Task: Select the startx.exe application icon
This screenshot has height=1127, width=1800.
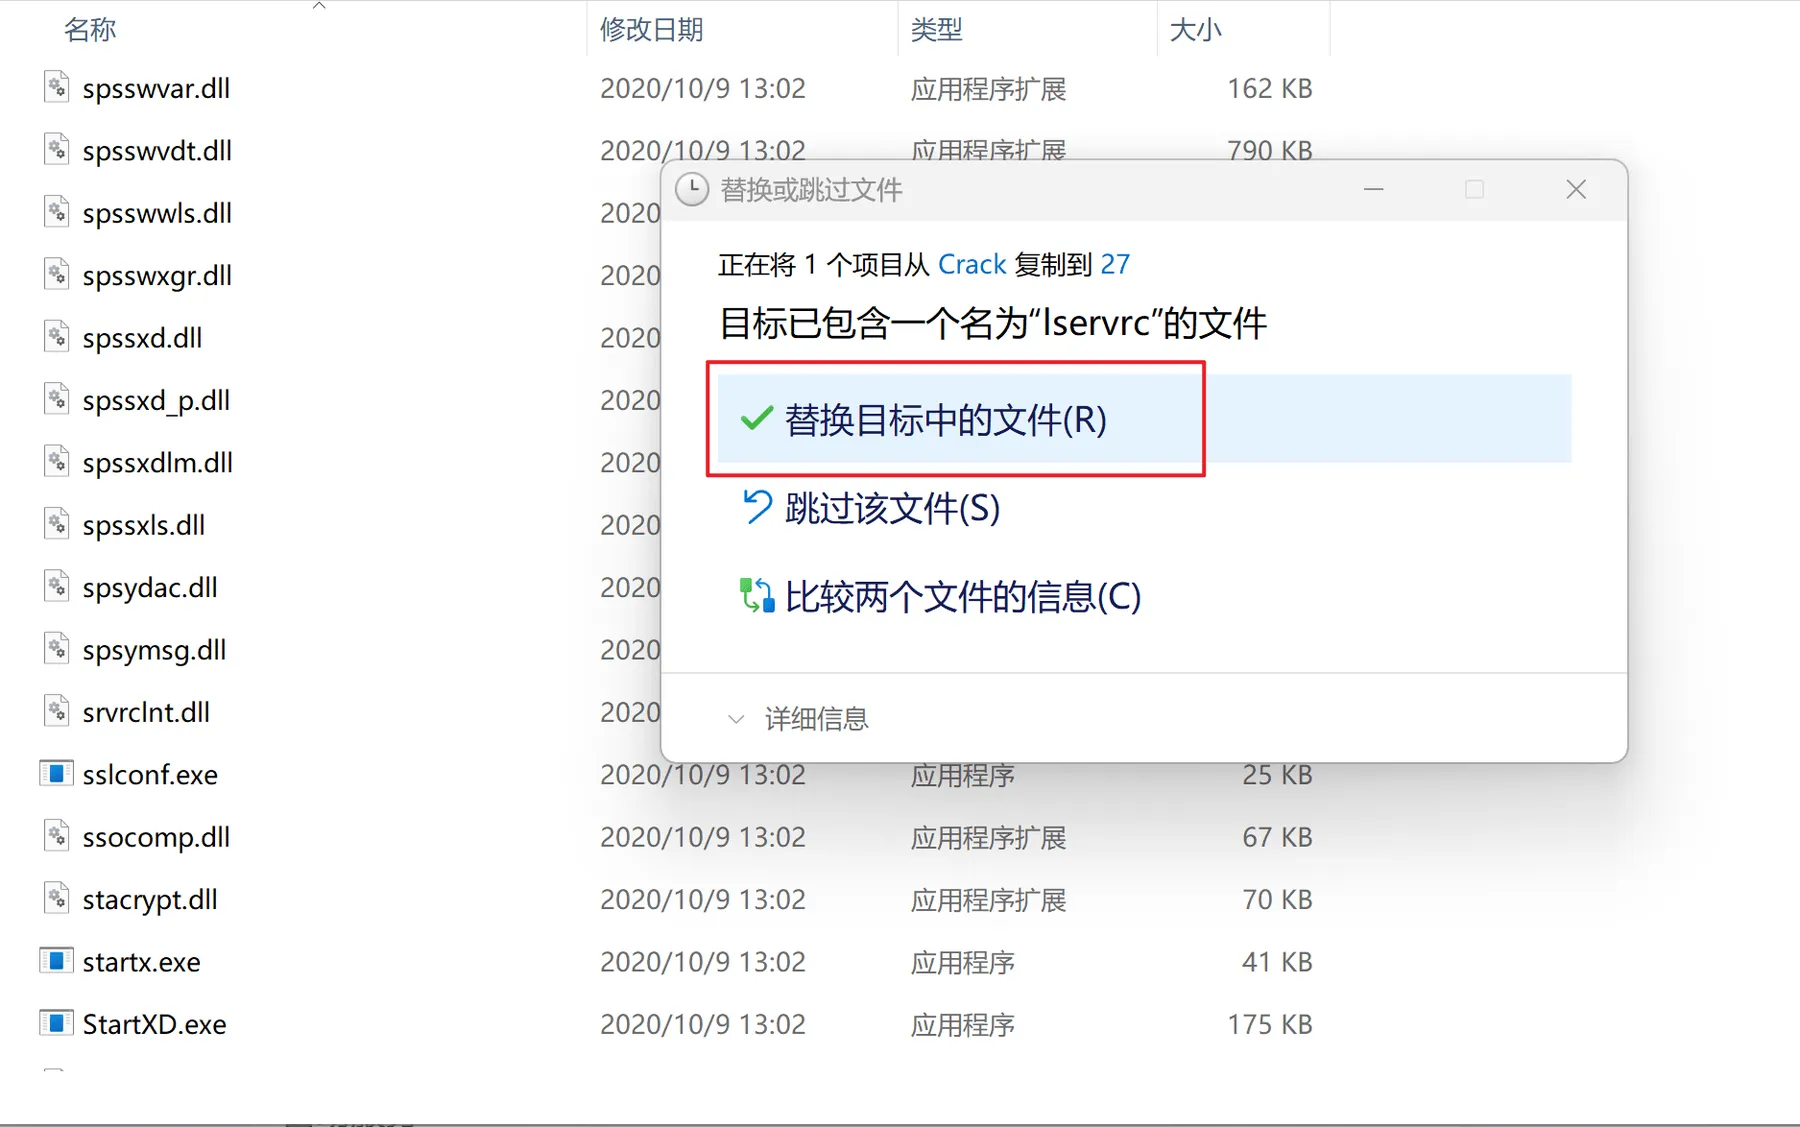Action: click(x=56, y=961)
